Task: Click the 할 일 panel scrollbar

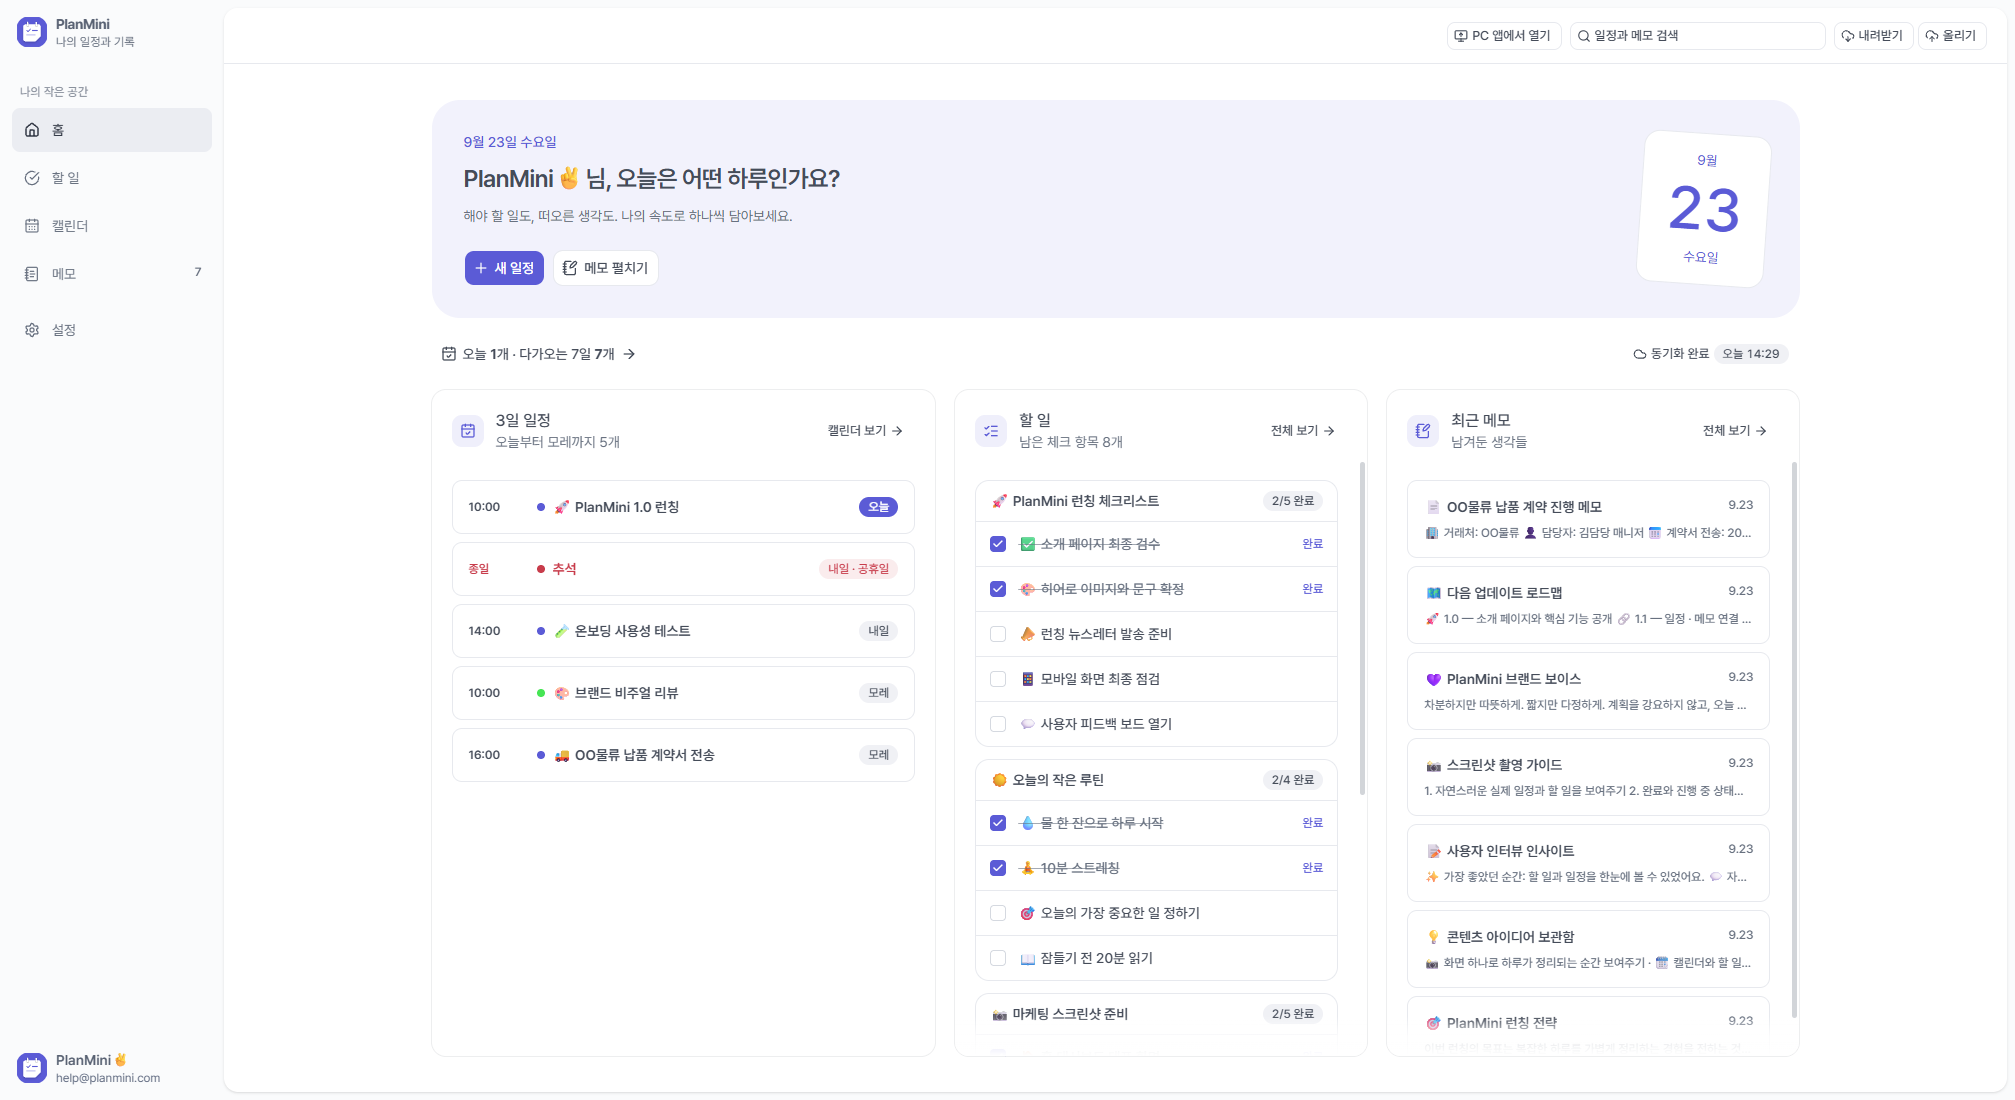Action: pos(1362,628)
